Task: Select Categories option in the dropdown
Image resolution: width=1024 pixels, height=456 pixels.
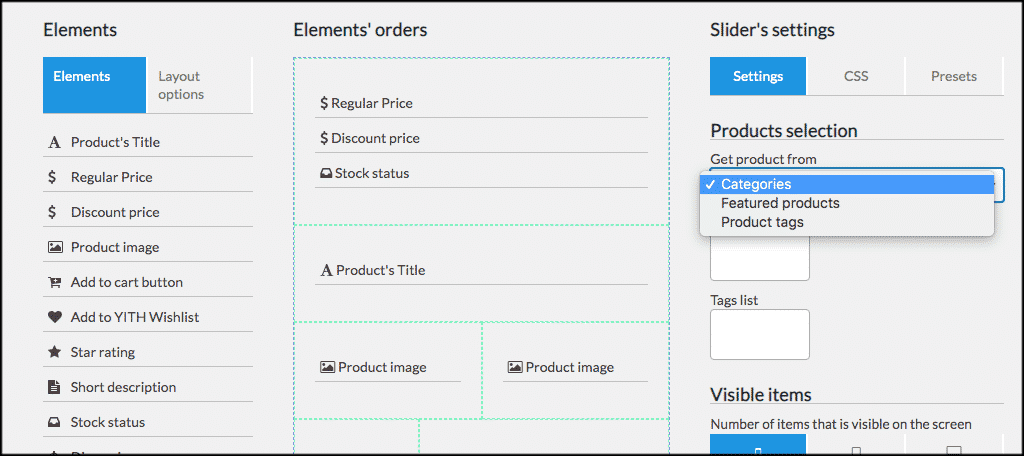Action: coord(756,184)
